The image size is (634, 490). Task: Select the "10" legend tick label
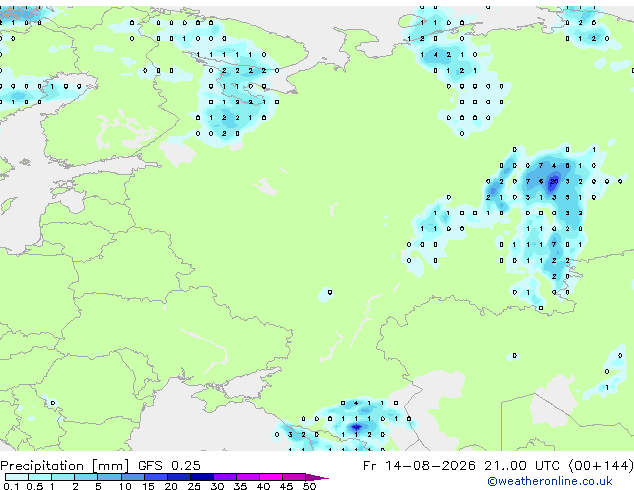125,486
